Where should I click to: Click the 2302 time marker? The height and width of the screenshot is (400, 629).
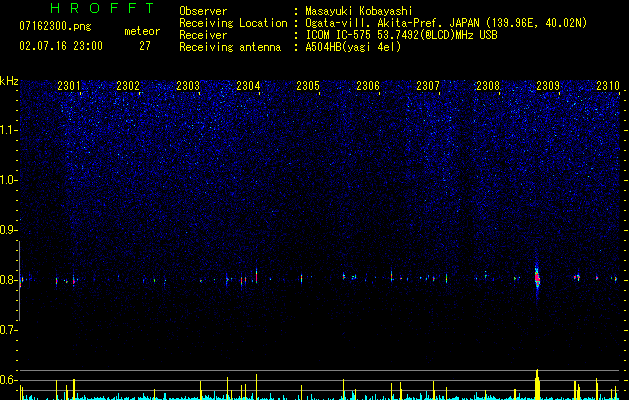point(128,86)
